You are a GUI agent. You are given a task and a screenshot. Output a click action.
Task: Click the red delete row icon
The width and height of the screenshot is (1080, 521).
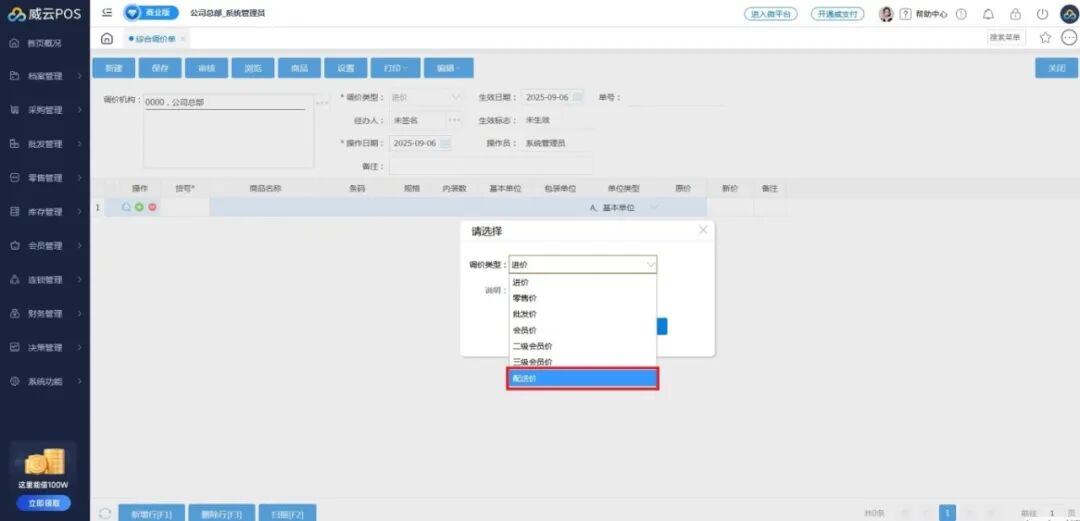(152, 207)
